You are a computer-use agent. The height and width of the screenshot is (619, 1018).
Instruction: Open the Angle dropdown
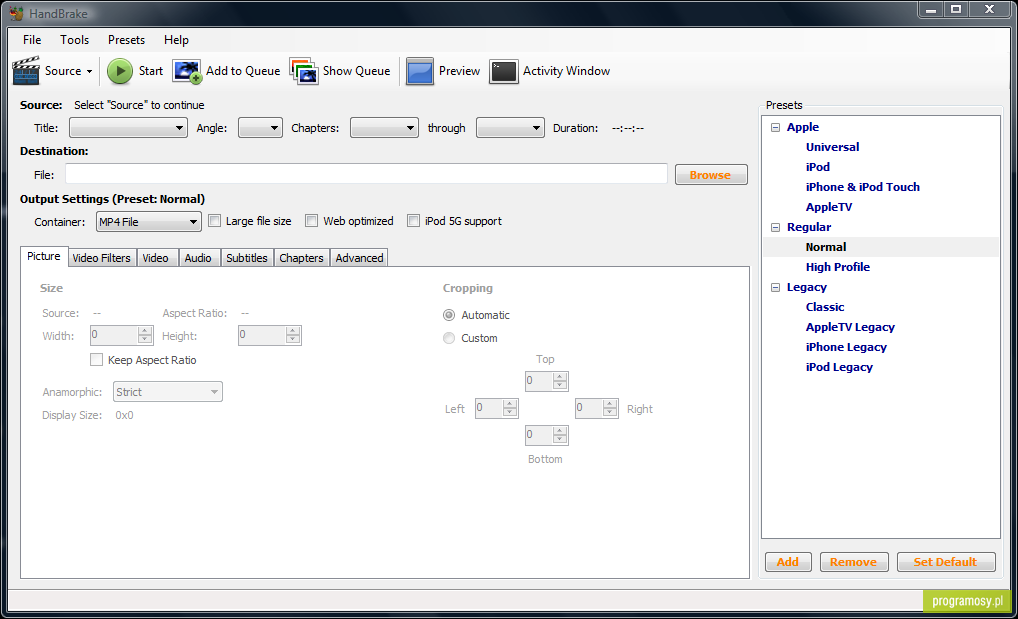tap(260, 128)
